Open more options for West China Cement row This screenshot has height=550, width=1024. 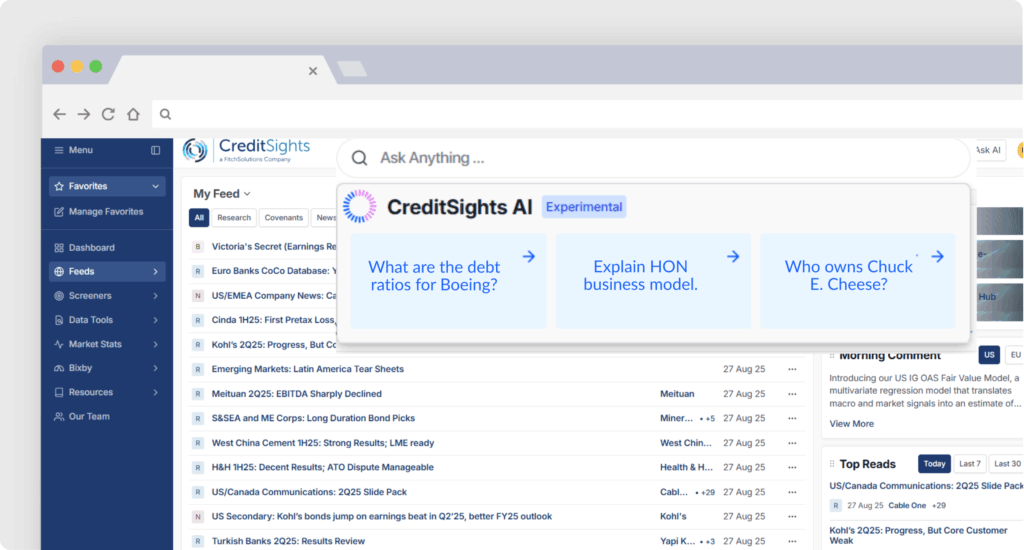pos(792,444)
